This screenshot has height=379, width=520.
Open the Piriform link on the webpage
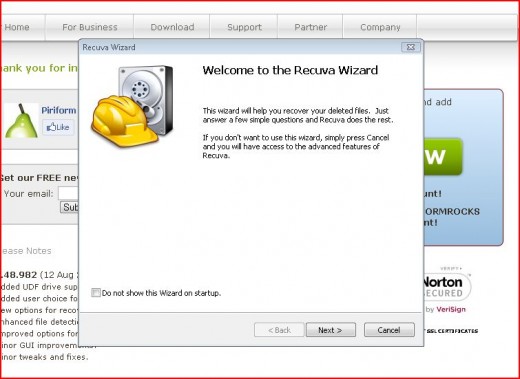coord(59,110)
